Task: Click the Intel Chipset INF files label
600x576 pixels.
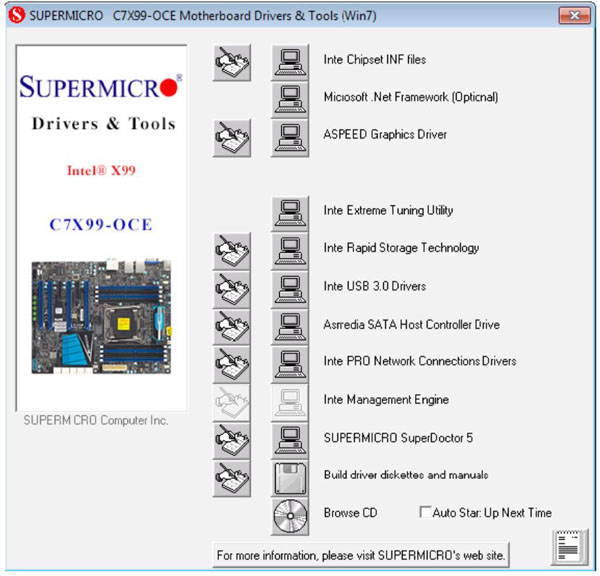Action: [375, 59]
